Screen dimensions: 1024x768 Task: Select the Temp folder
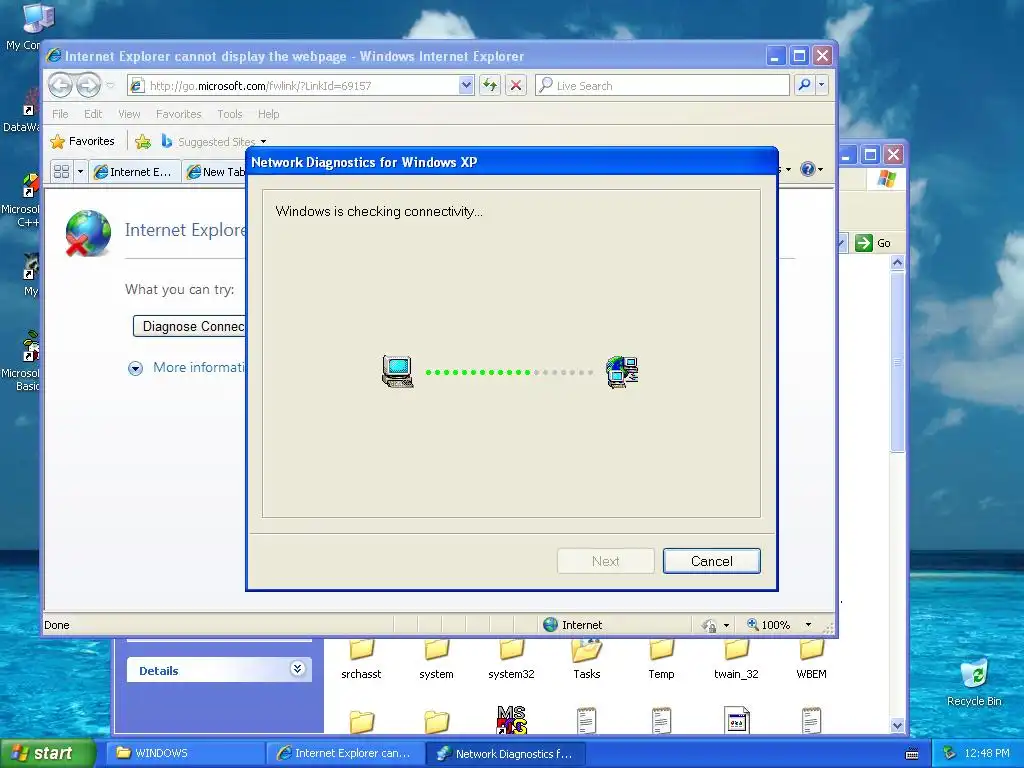(x=662, y=659)
